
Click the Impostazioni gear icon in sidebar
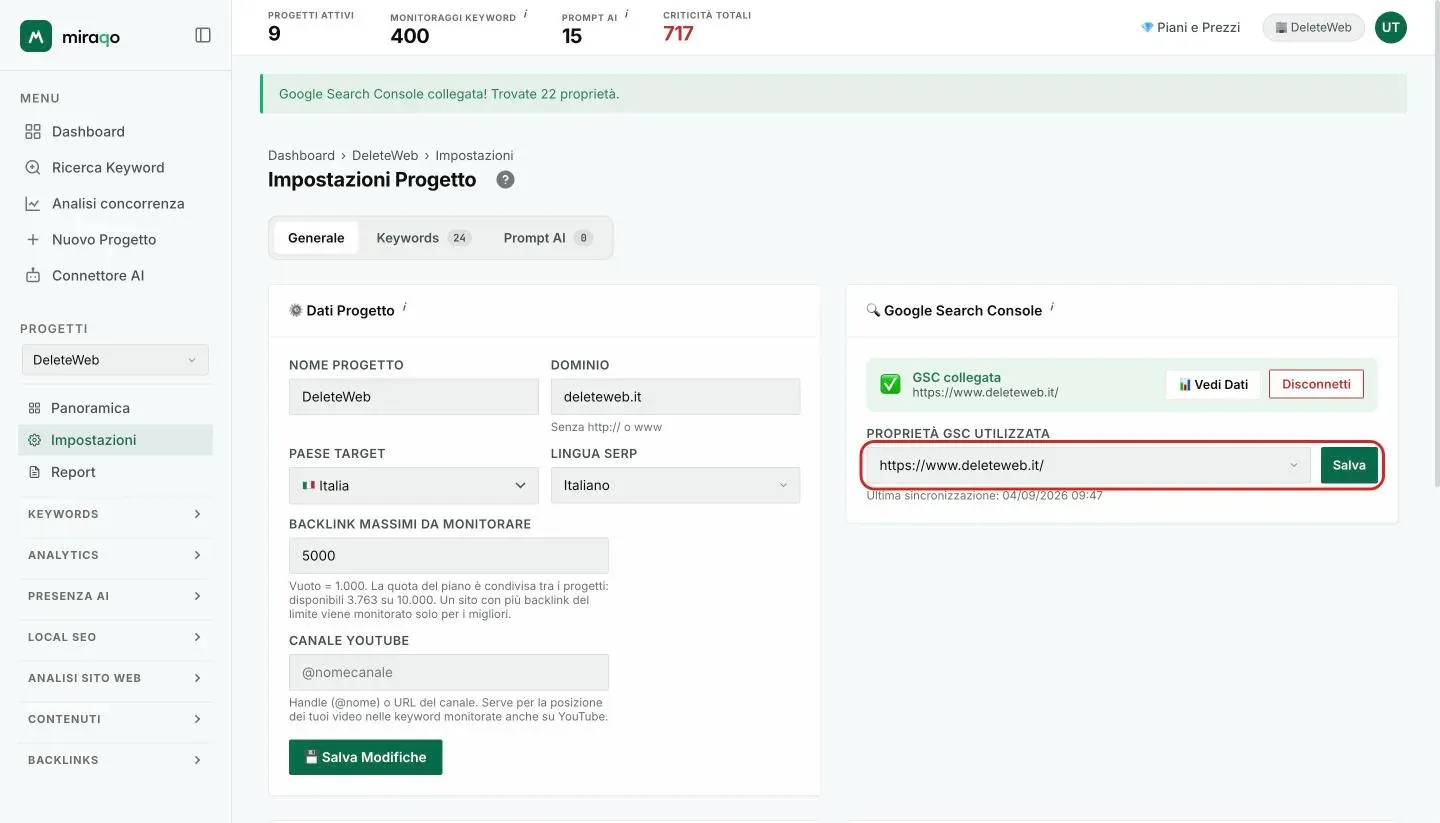[34, 440]
